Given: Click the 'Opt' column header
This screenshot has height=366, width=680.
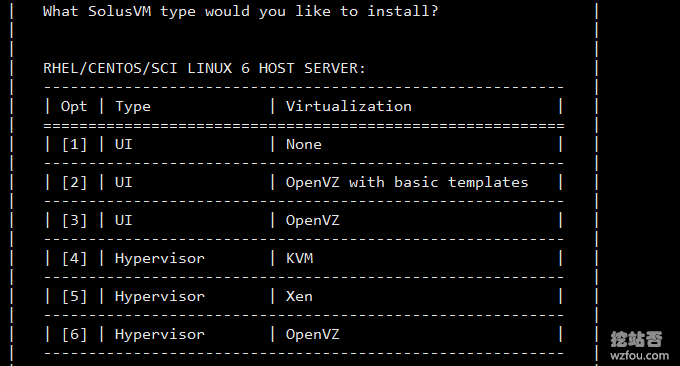Looking at the screenshot, I should [x=74, y=107].
